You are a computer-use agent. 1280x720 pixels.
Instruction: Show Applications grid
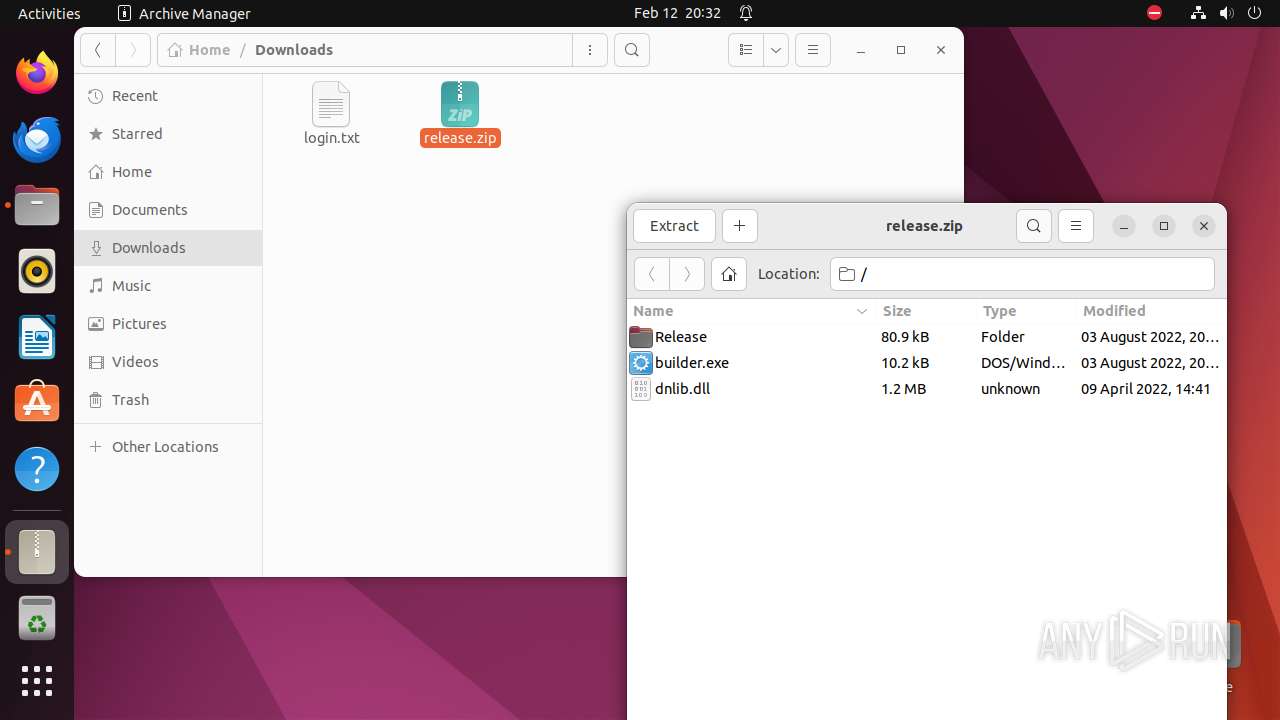(x=37, y=681)
